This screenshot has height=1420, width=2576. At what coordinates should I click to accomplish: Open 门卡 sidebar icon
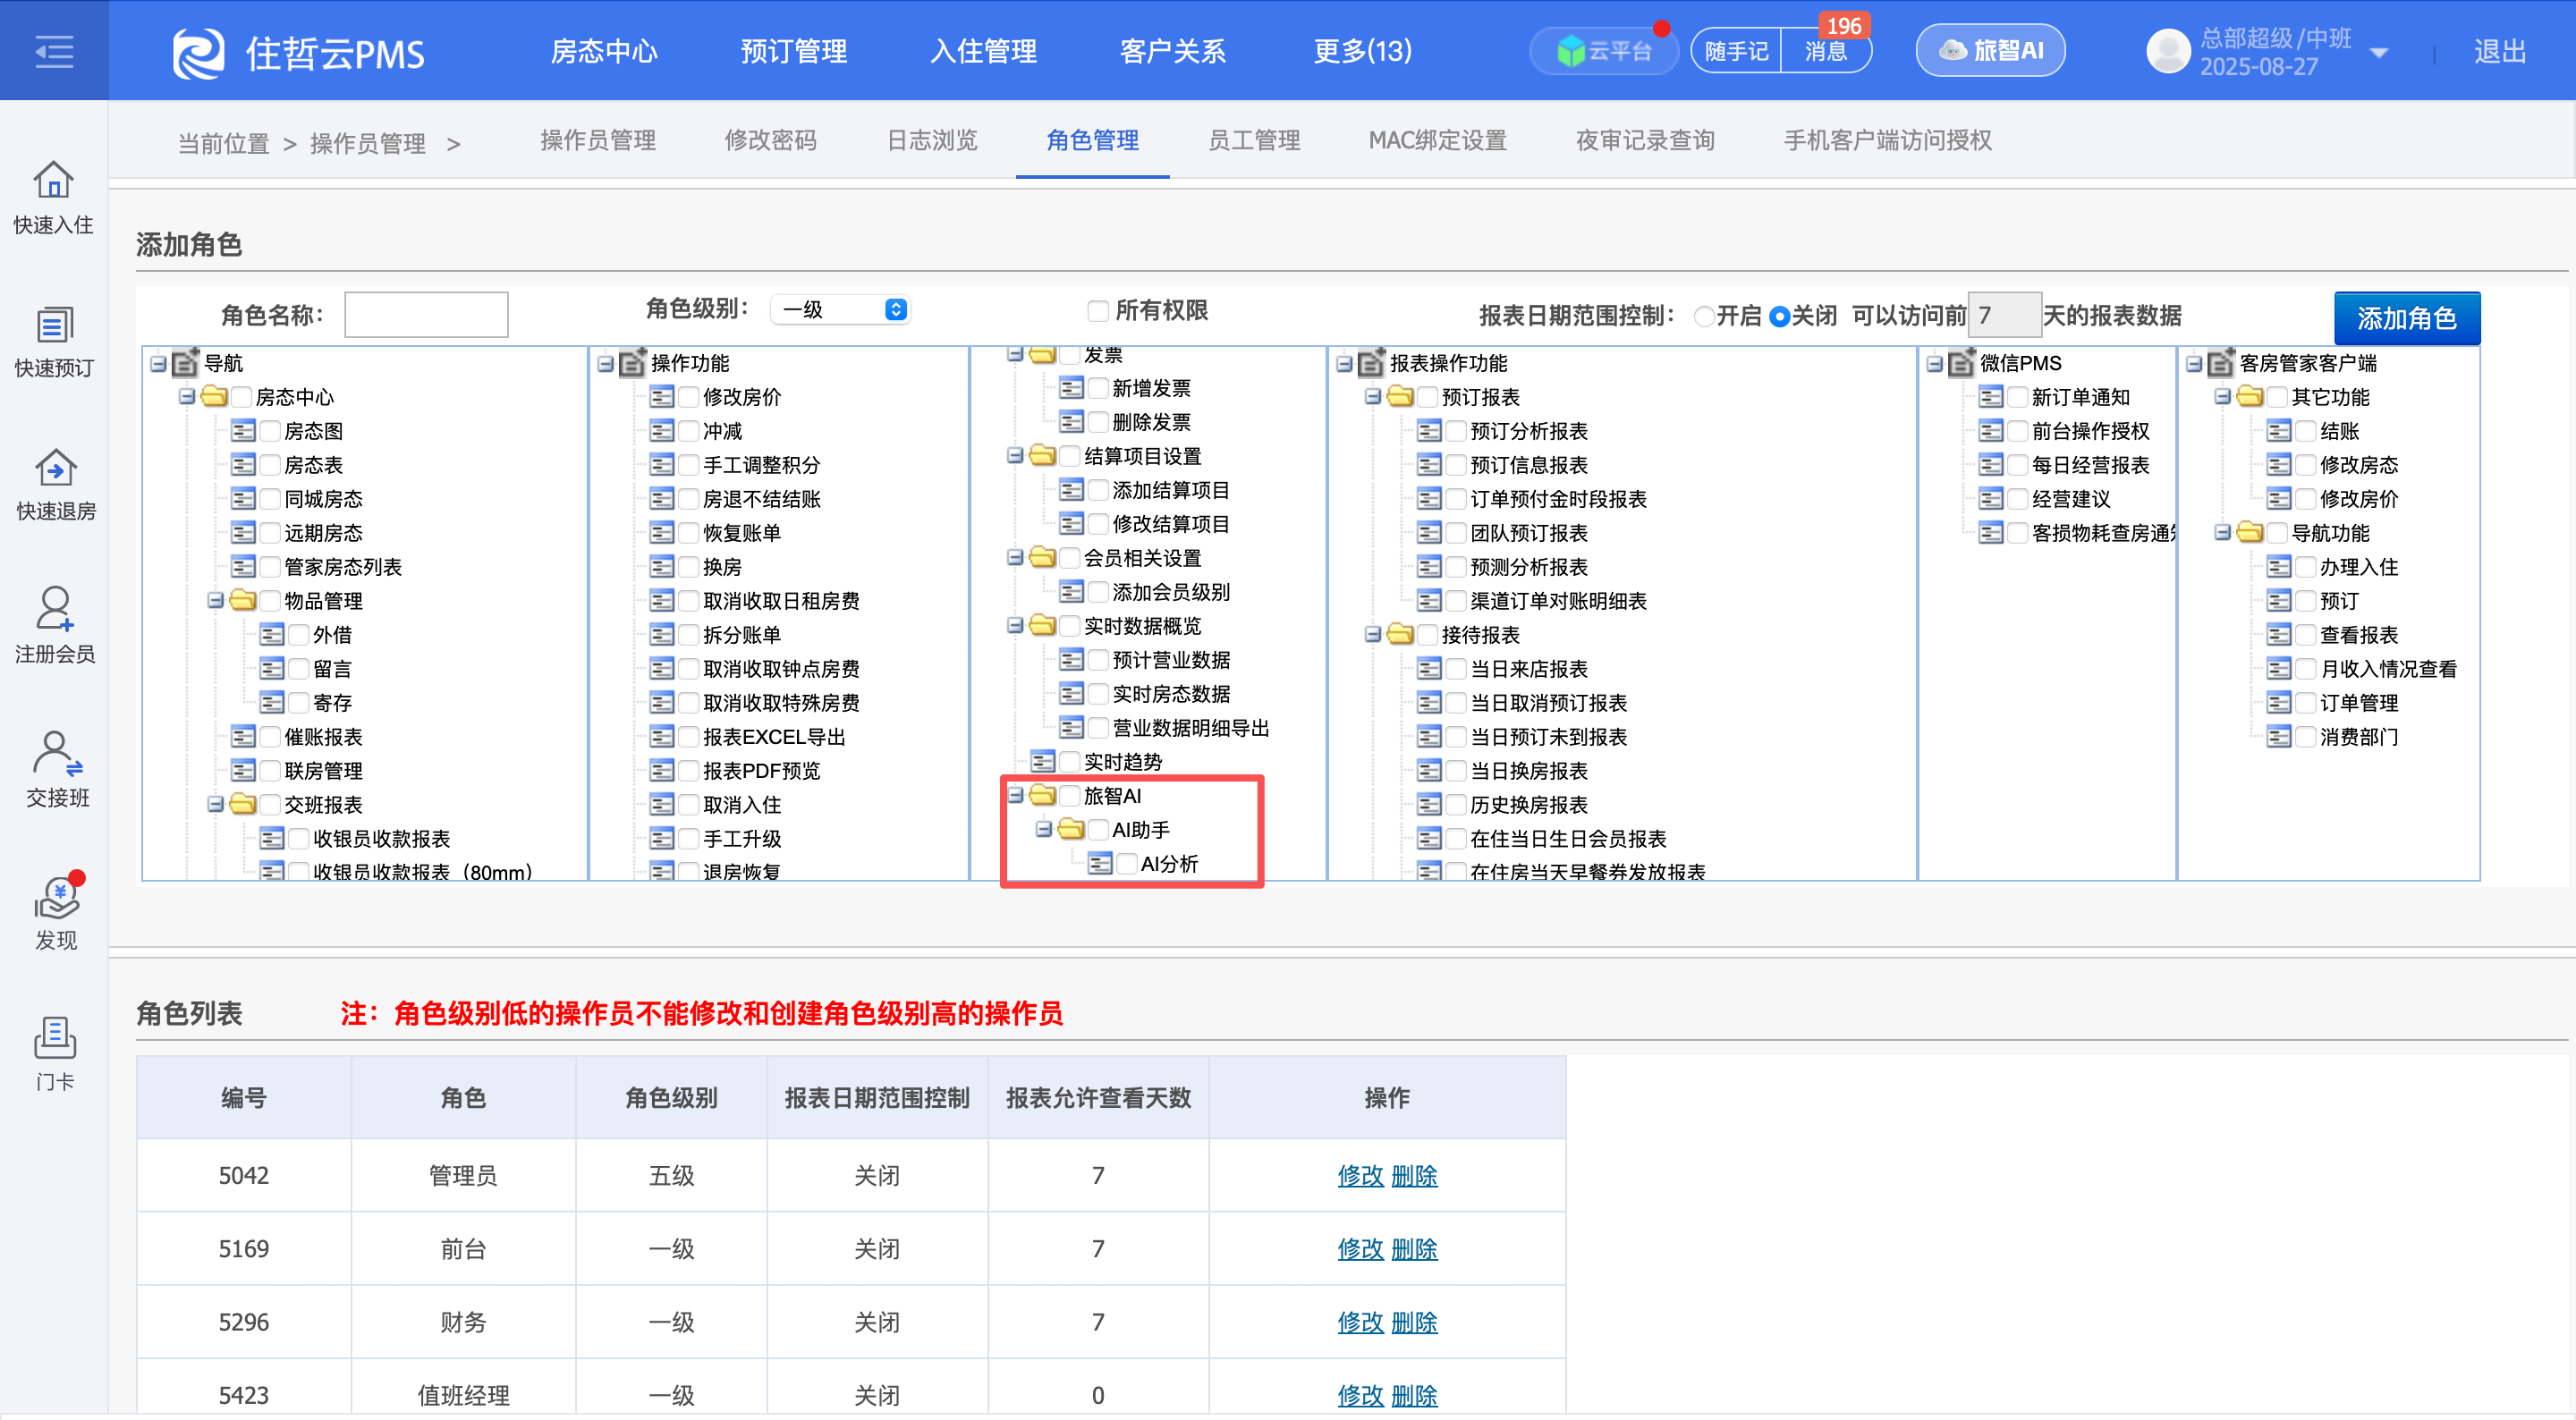[54, 1038]
